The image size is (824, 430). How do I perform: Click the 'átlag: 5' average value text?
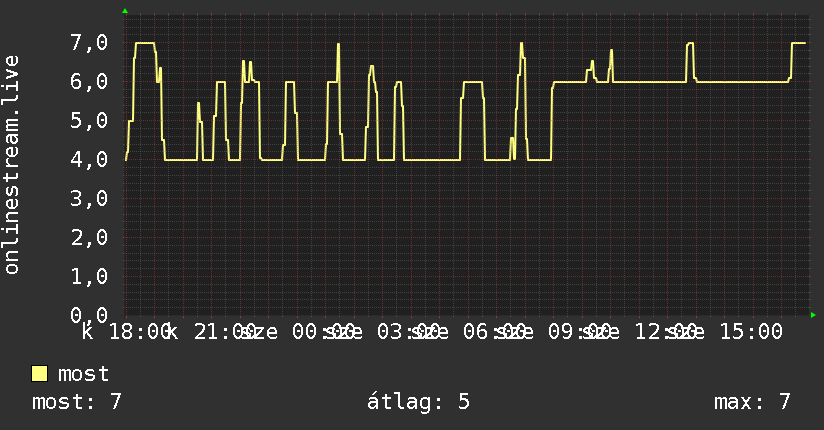coord(418,402)
